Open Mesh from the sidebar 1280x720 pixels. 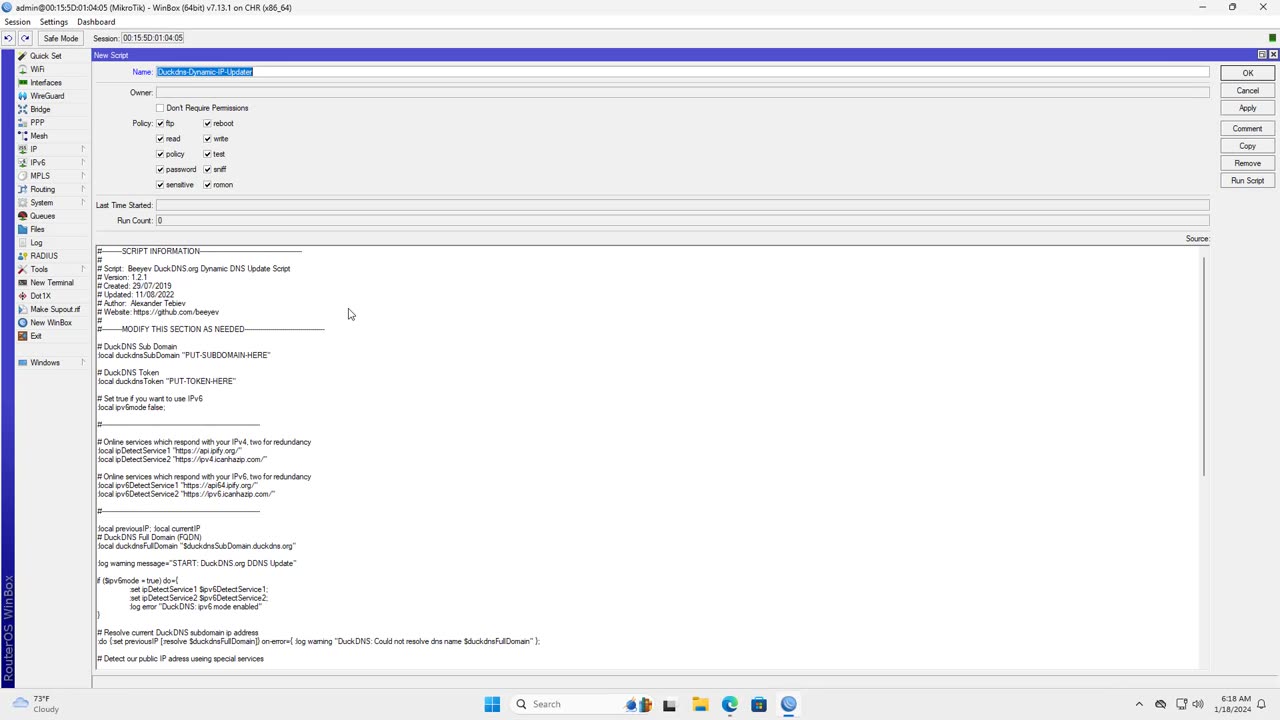tap(38, 136)
